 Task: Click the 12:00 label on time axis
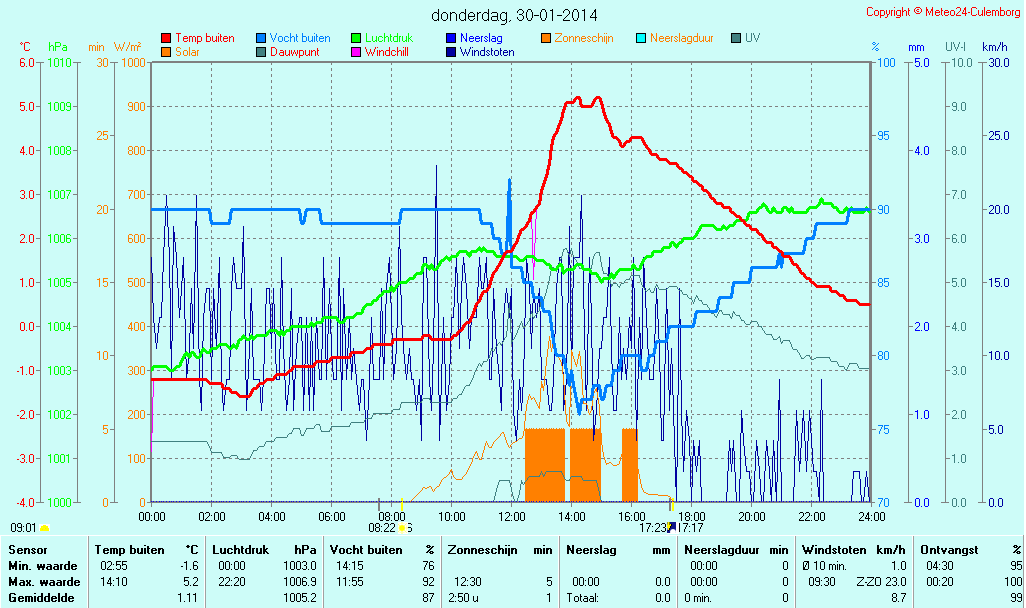[512, 516]
